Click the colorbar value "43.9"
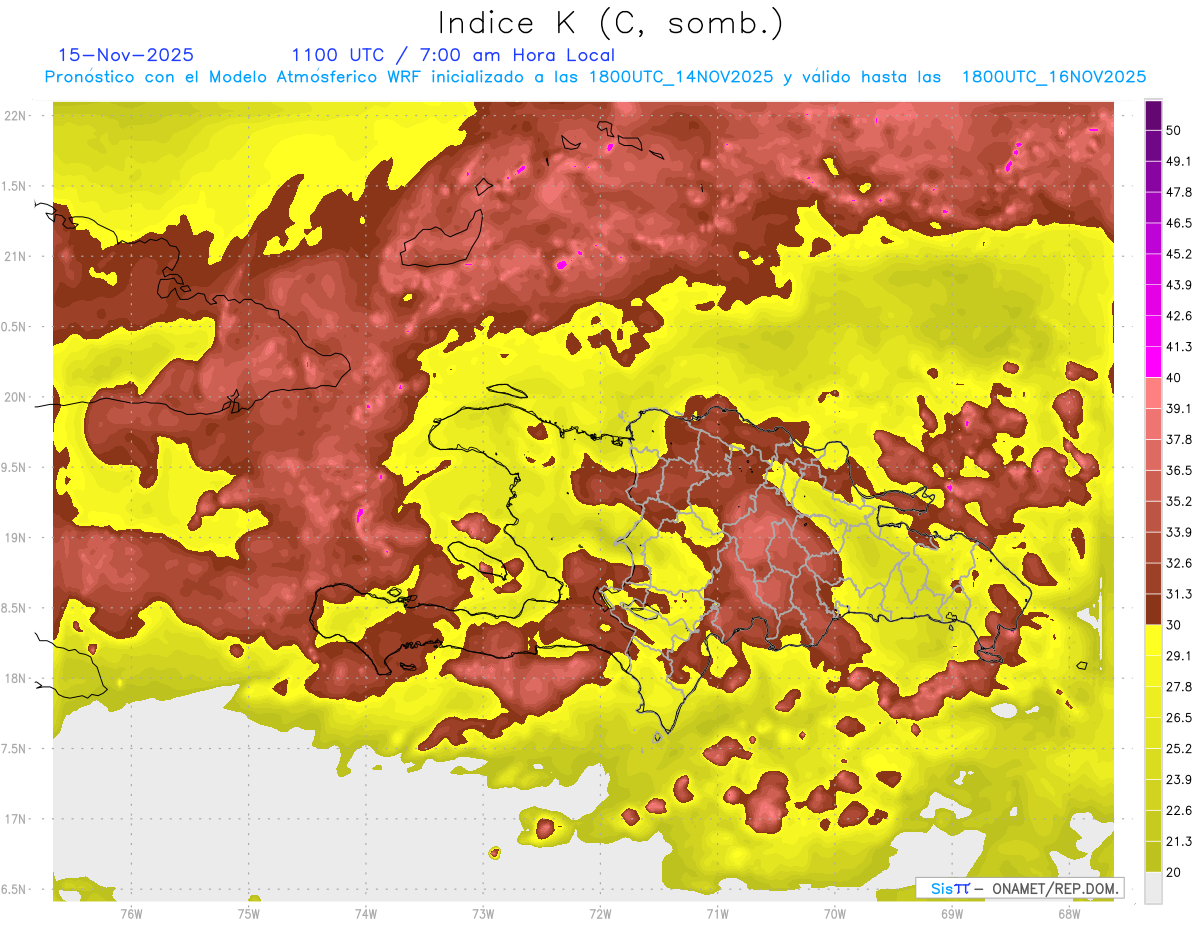Screen dimensions: 1200x927 pos(1178,285)
